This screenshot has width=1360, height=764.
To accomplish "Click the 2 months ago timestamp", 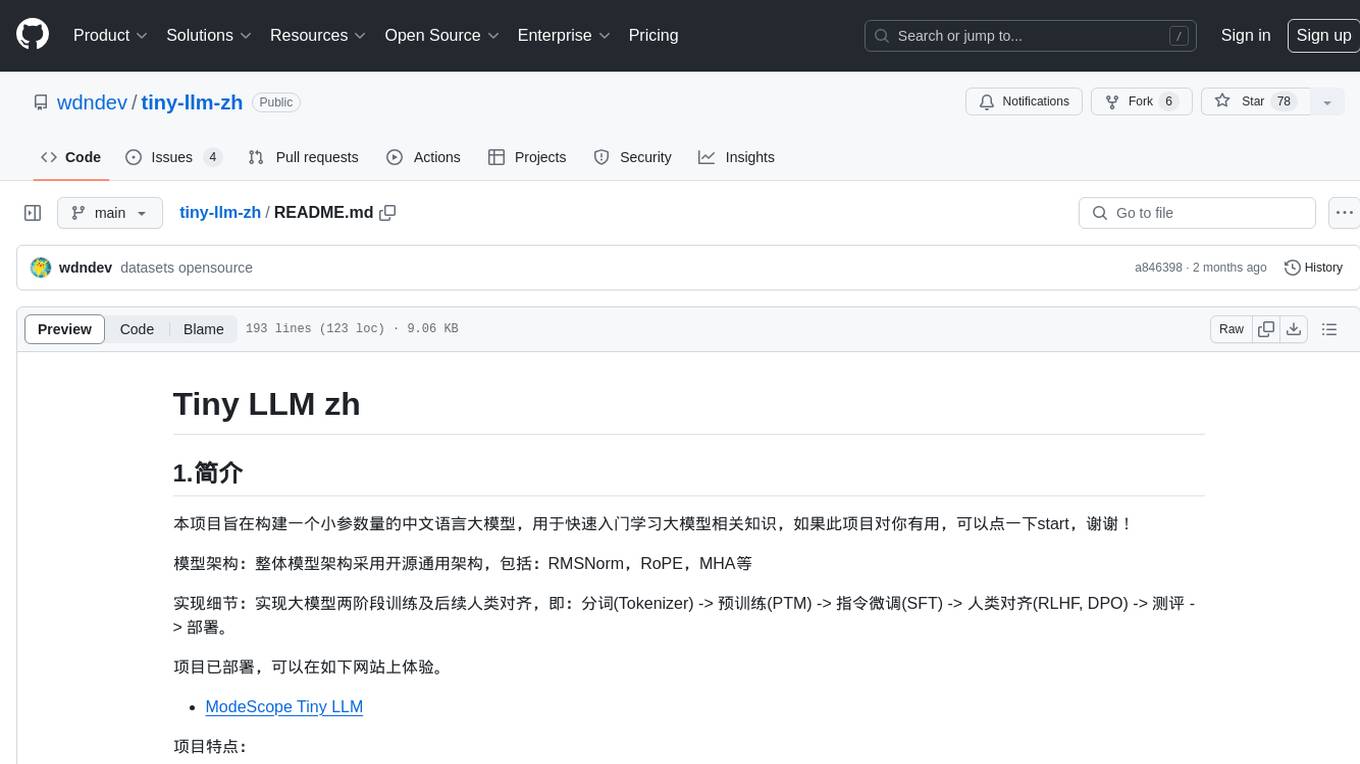I will (x=1230, y=268).
